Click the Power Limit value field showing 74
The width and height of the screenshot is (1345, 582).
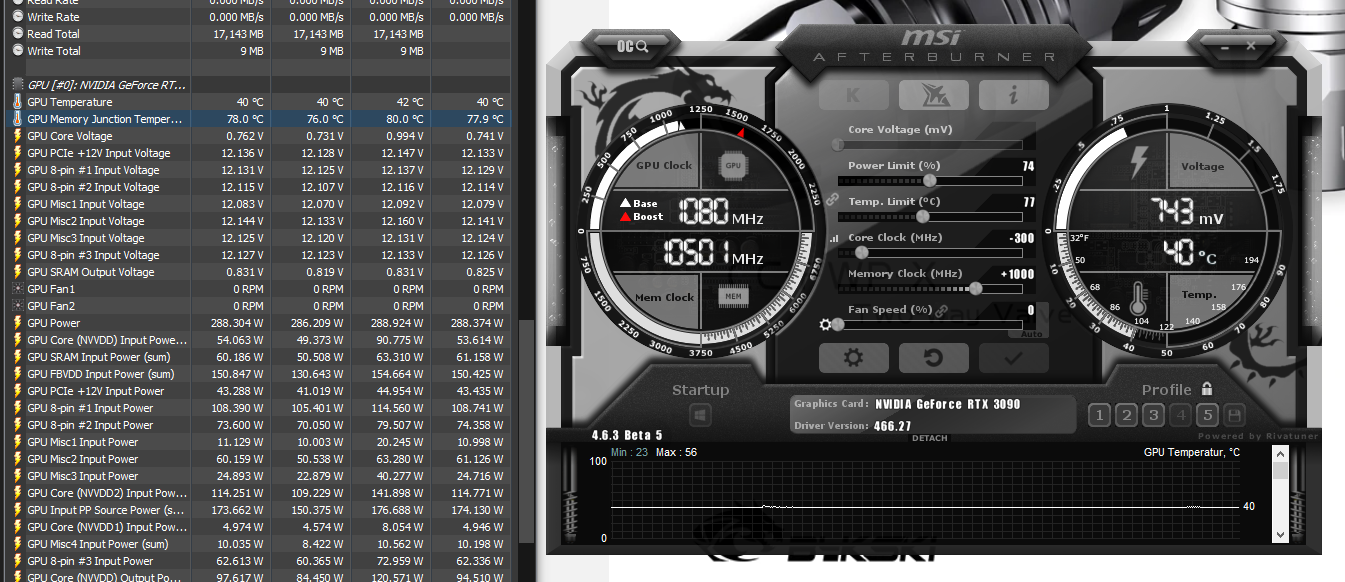[x=1028, y=166]
